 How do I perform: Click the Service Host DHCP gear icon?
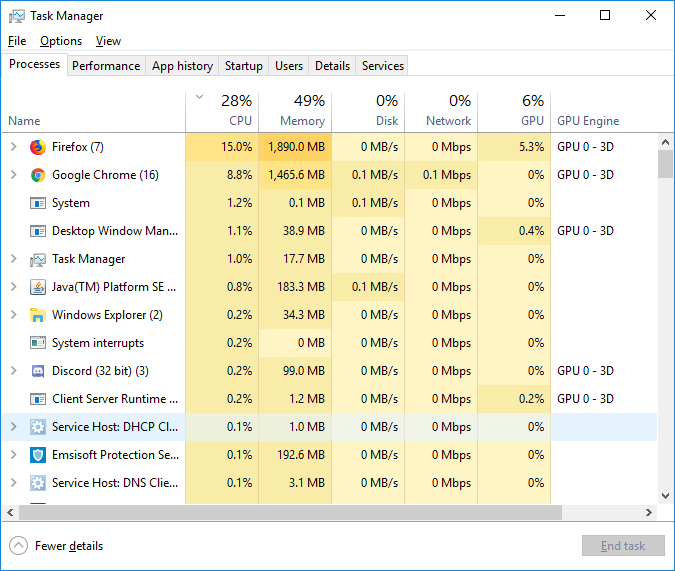click(38, 427)
